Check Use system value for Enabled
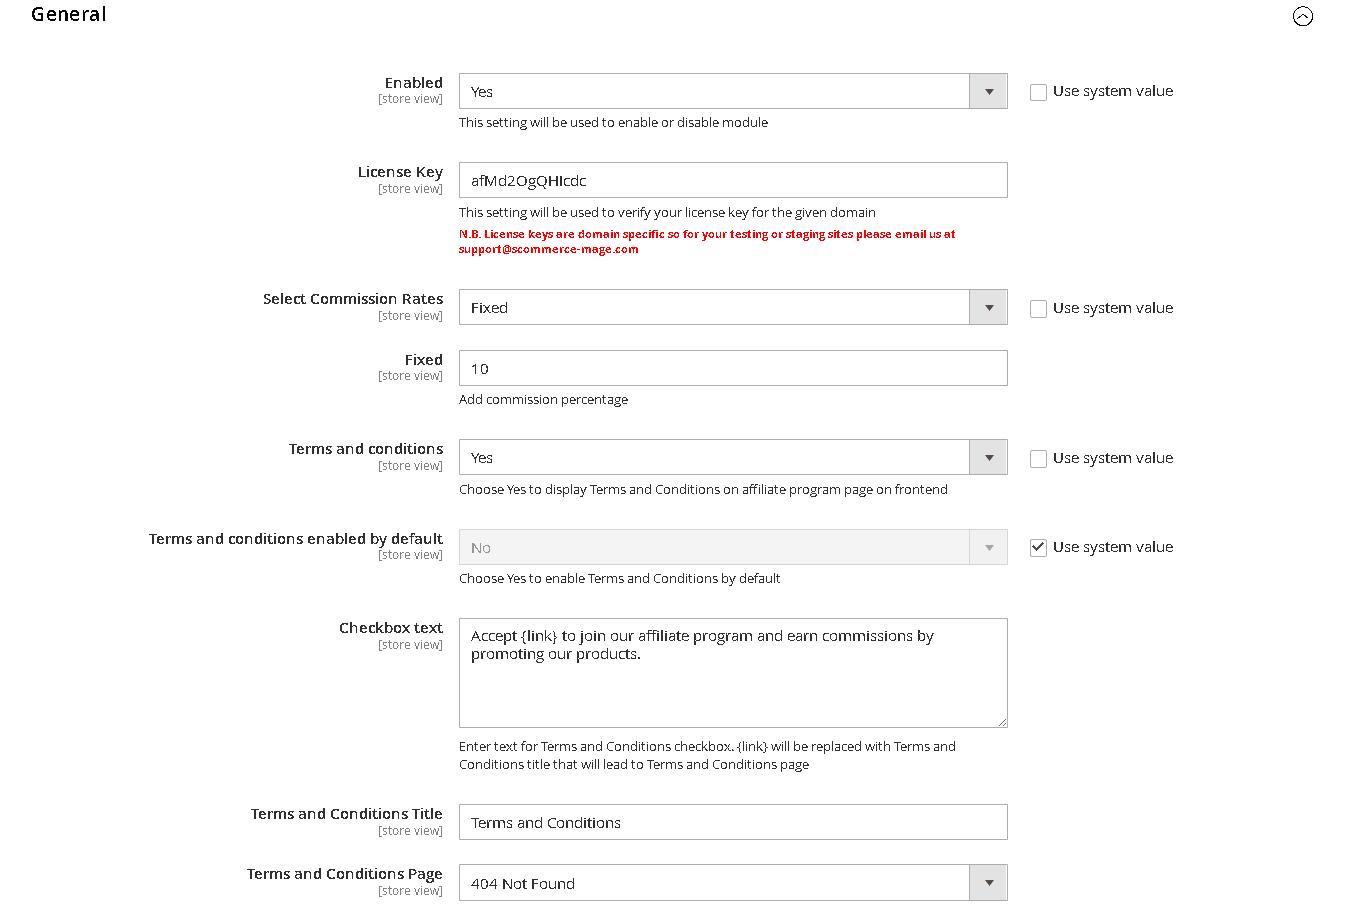The image size is (1358, 907). click(1039, 92)
